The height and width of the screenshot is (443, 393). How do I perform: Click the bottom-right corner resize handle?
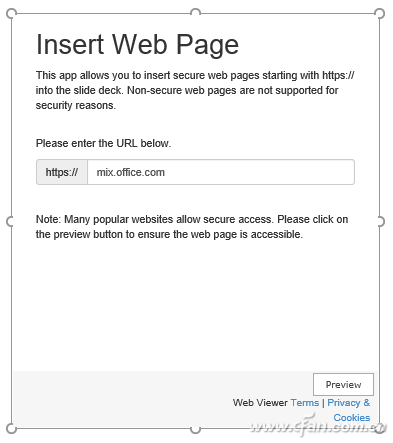tap(379, 429)
